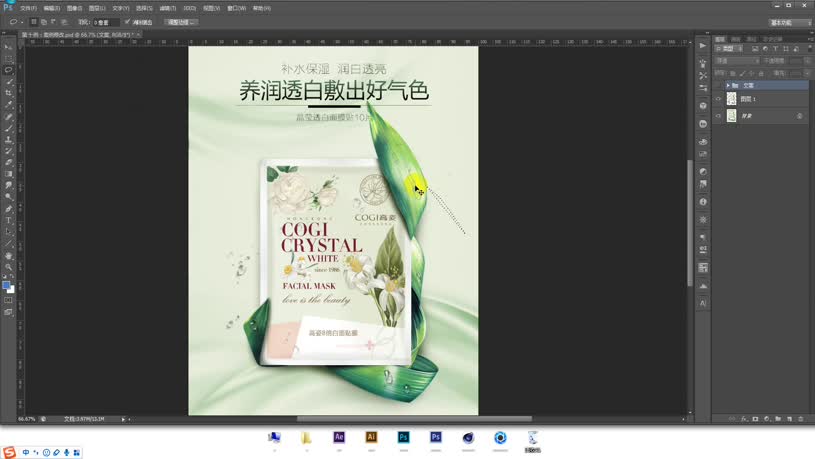
Task: Filter layers by type layers (T icon)
Action: [x=775, y=49]
